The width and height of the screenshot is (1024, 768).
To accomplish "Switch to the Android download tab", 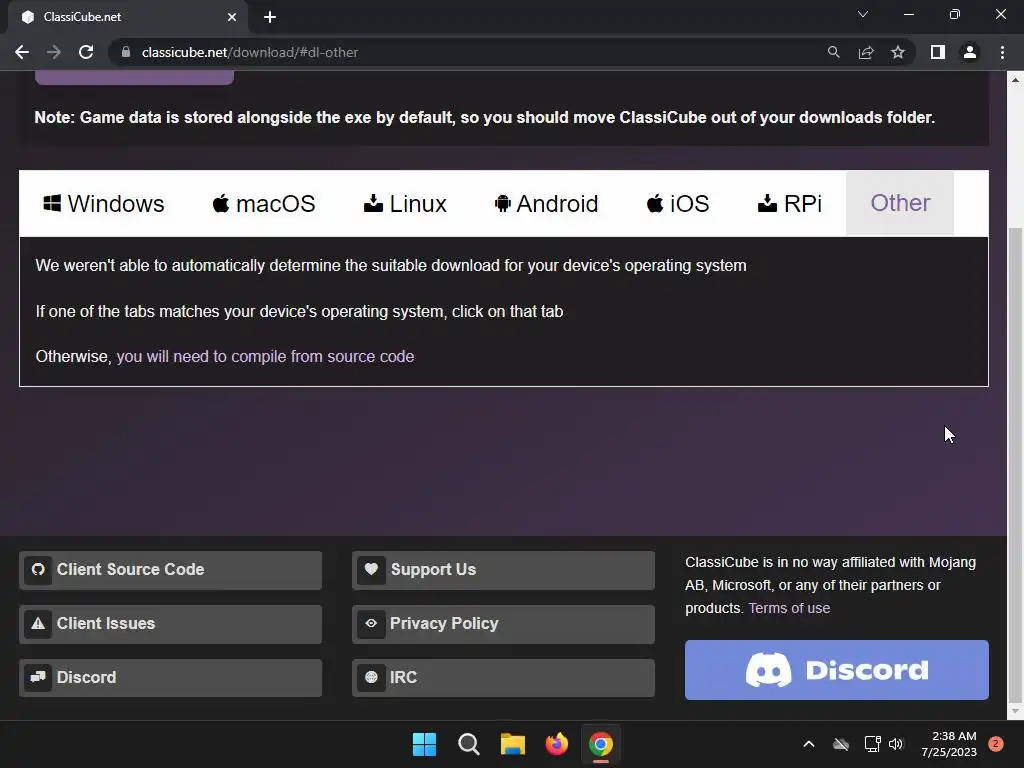I will pyautogui.click(x=547, y=204).
